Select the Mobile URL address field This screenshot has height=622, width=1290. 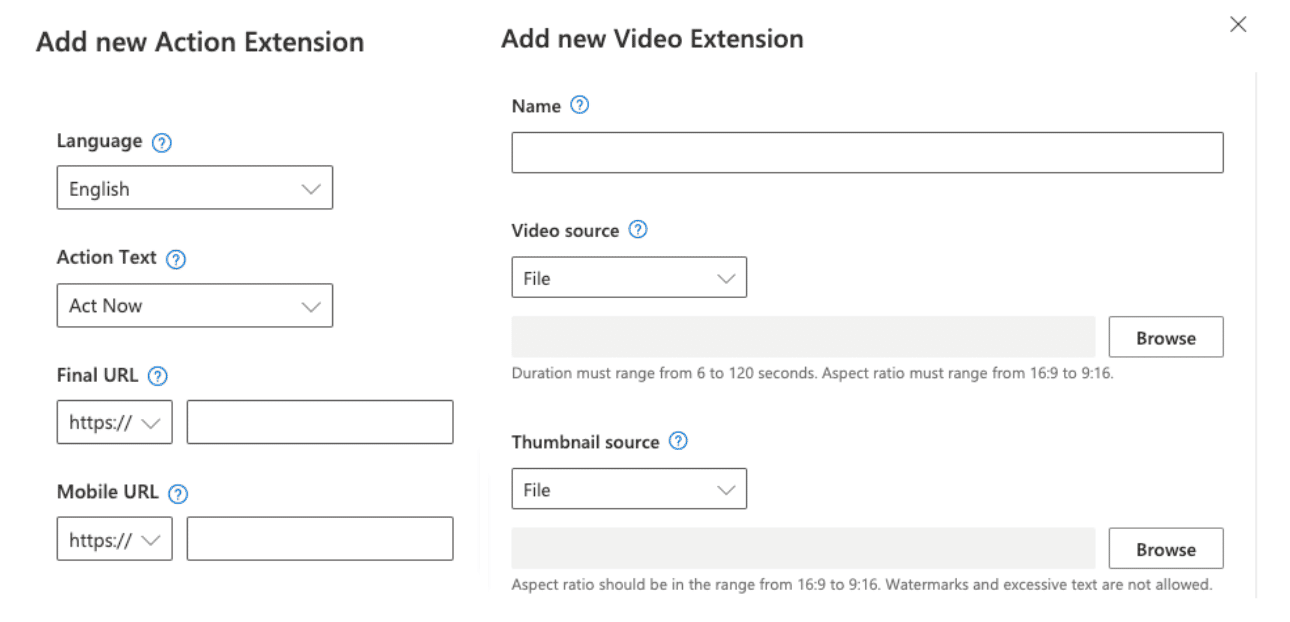coord(319,539)
